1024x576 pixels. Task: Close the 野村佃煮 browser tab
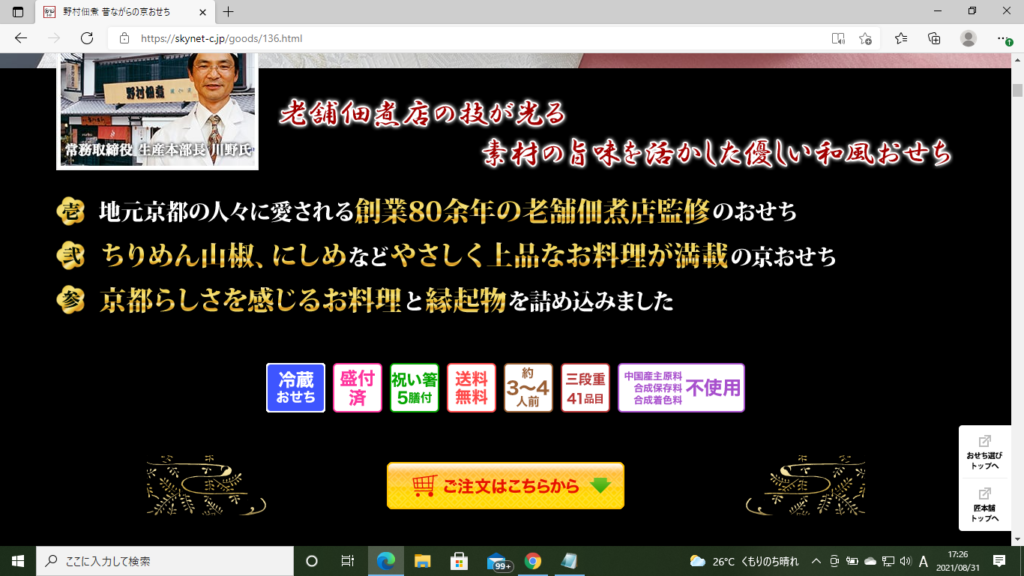[x=202, y=12]
